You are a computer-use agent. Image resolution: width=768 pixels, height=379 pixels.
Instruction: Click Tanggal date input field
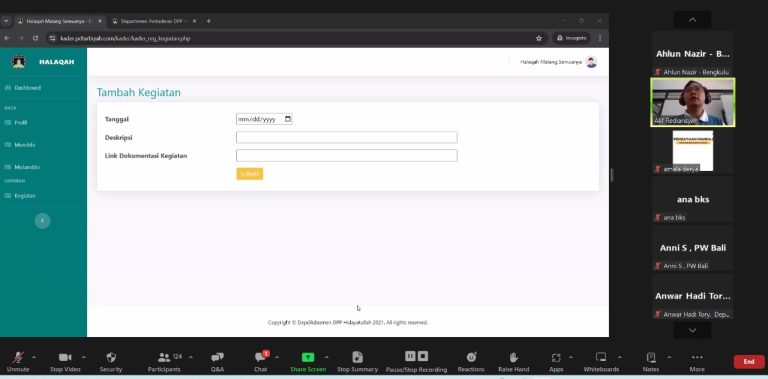[x=264, y=119]
